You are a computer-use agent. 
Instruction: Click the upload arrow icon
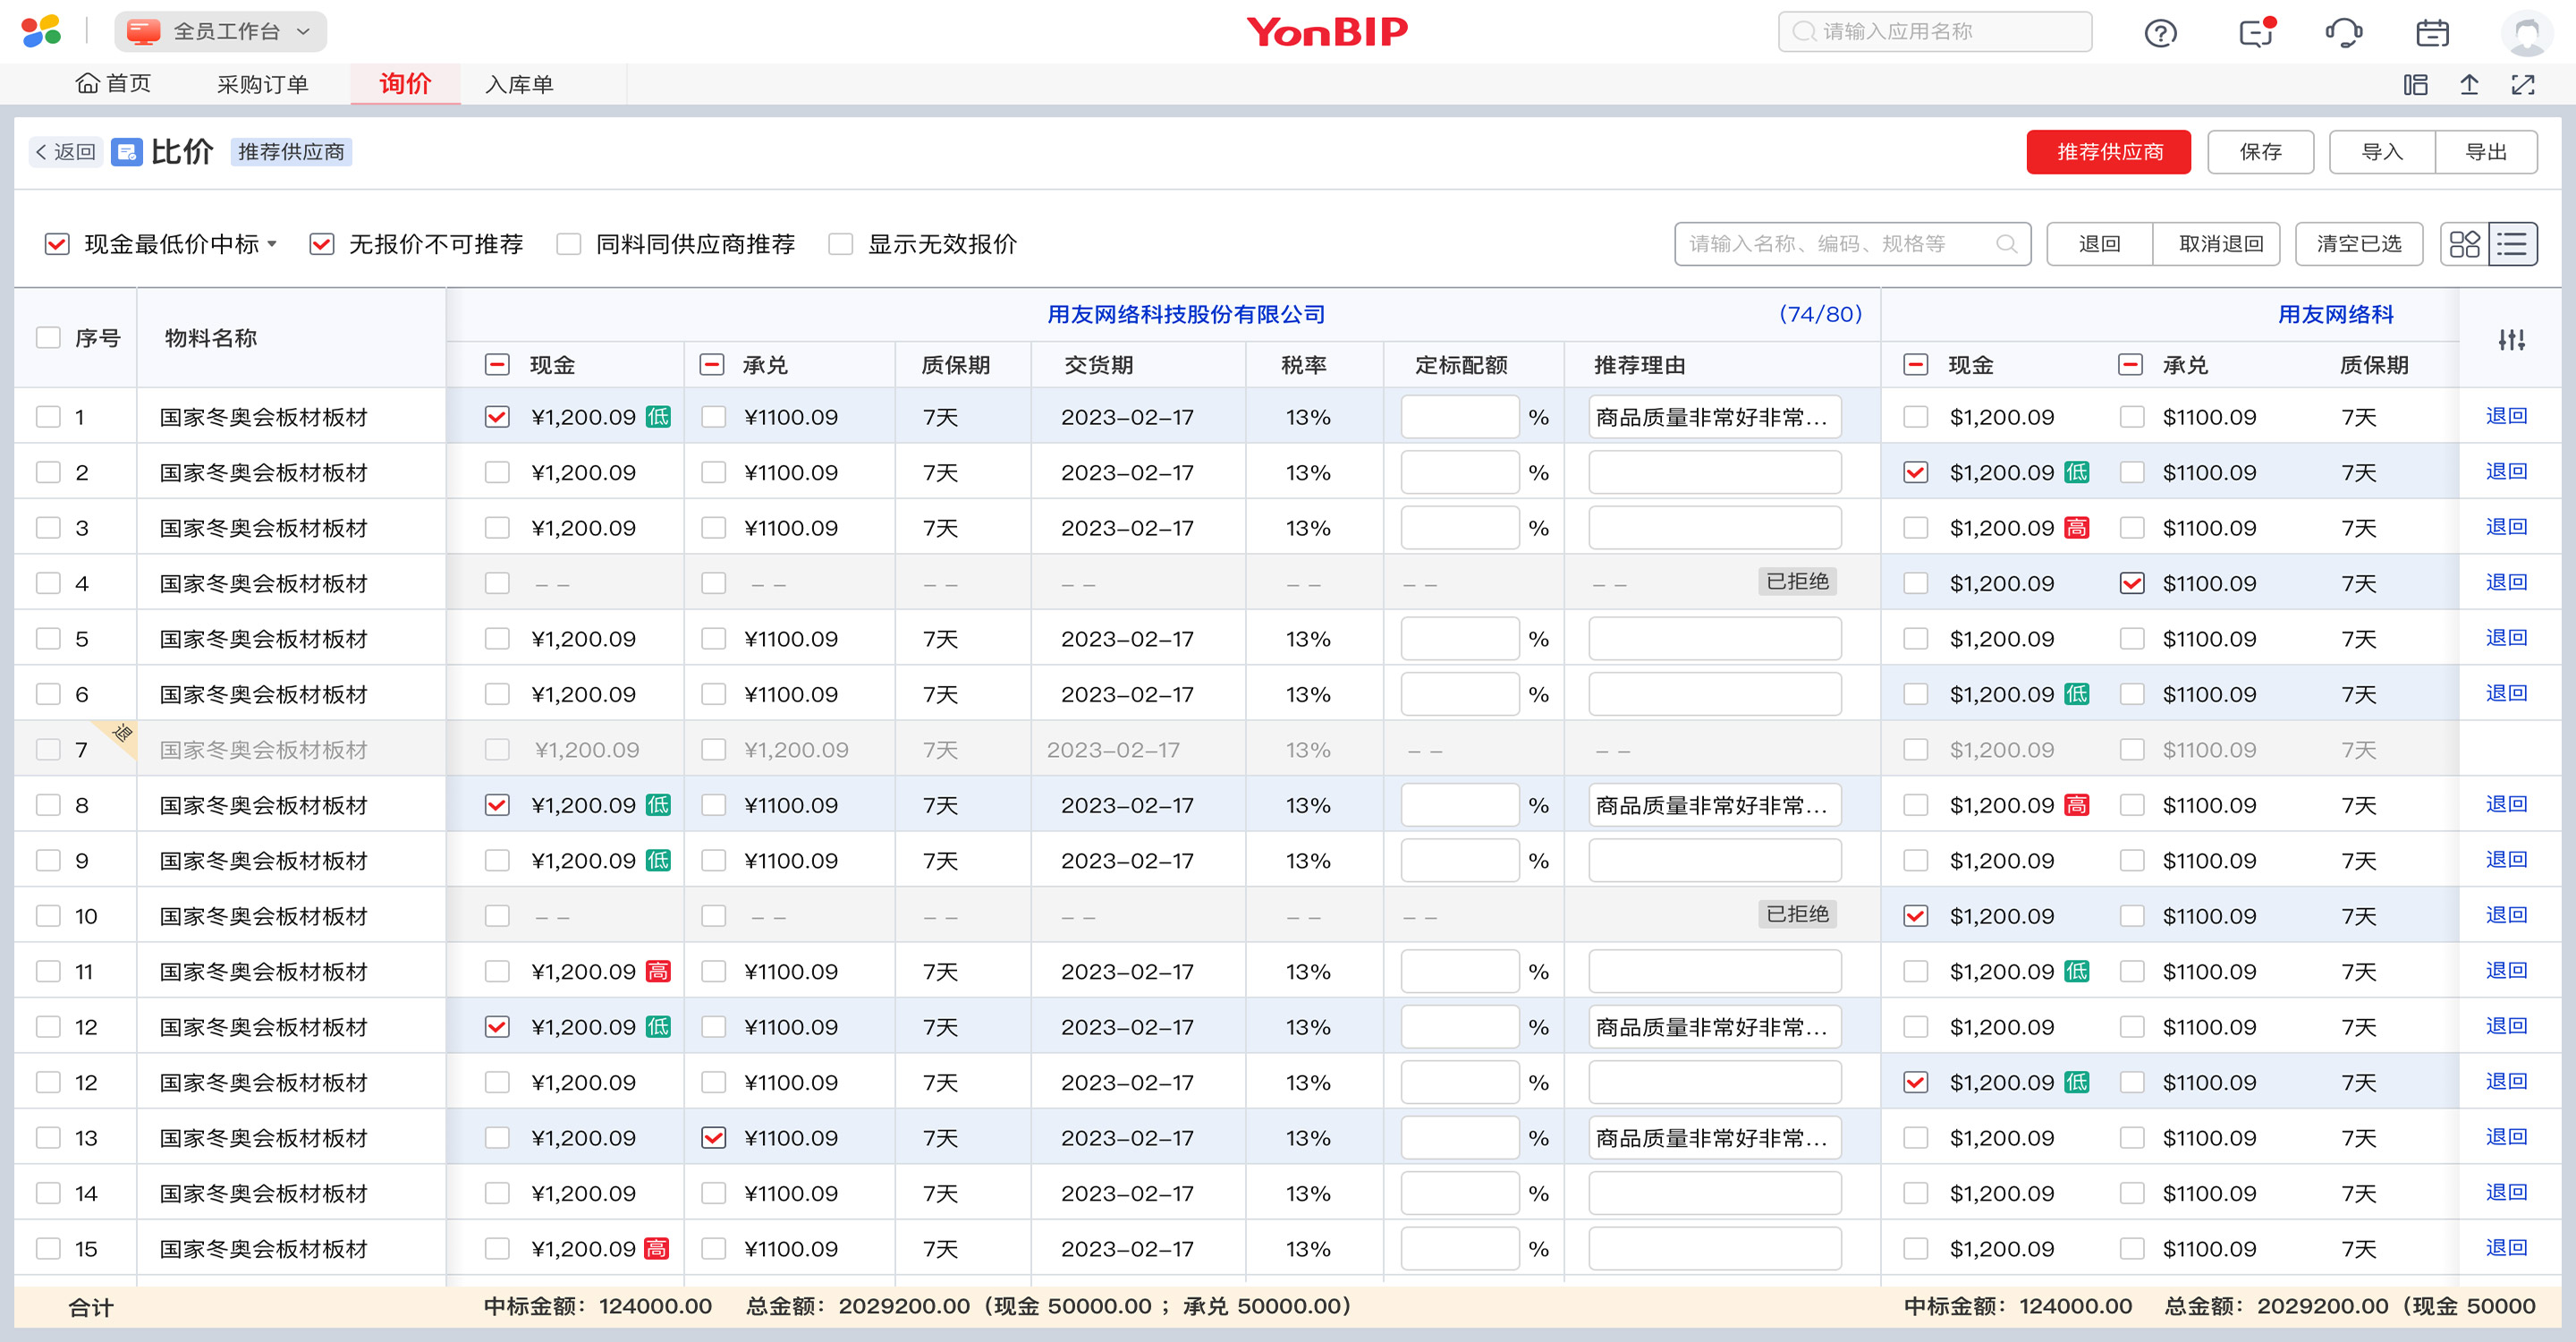click(2469, 85)
